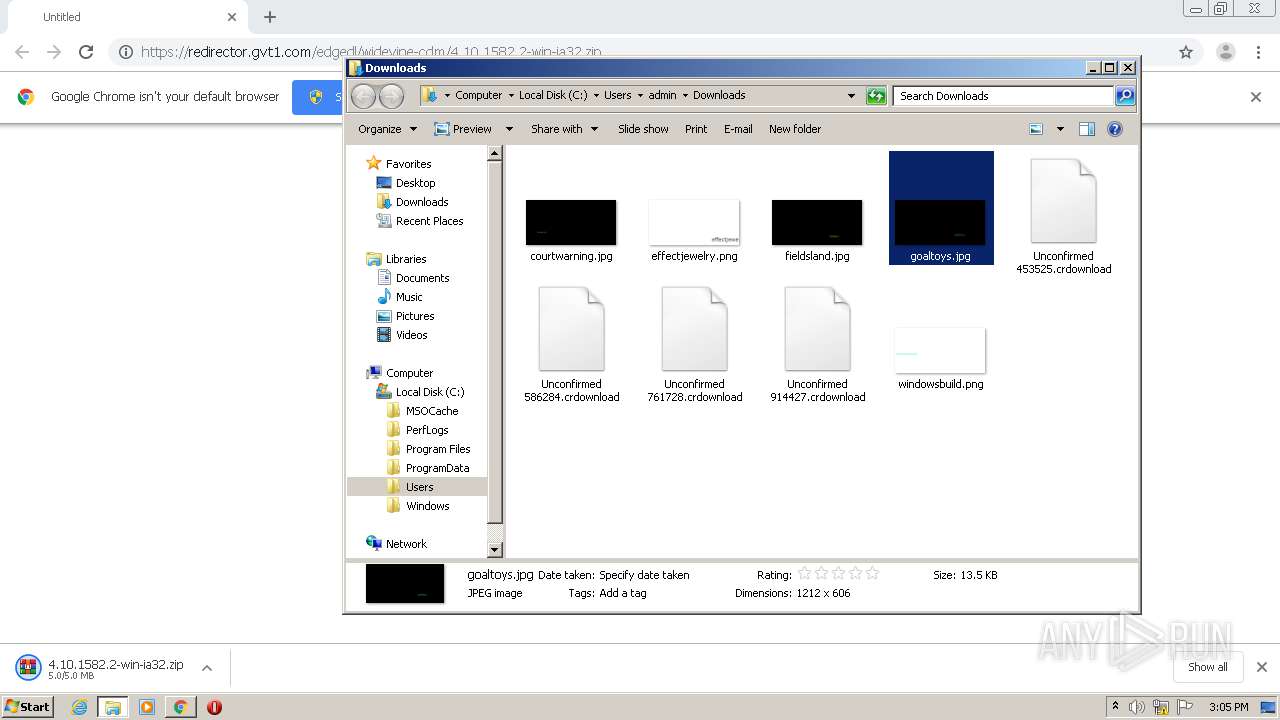
Task: Open new Chrome tab with plus
Action: click(270, 17)
